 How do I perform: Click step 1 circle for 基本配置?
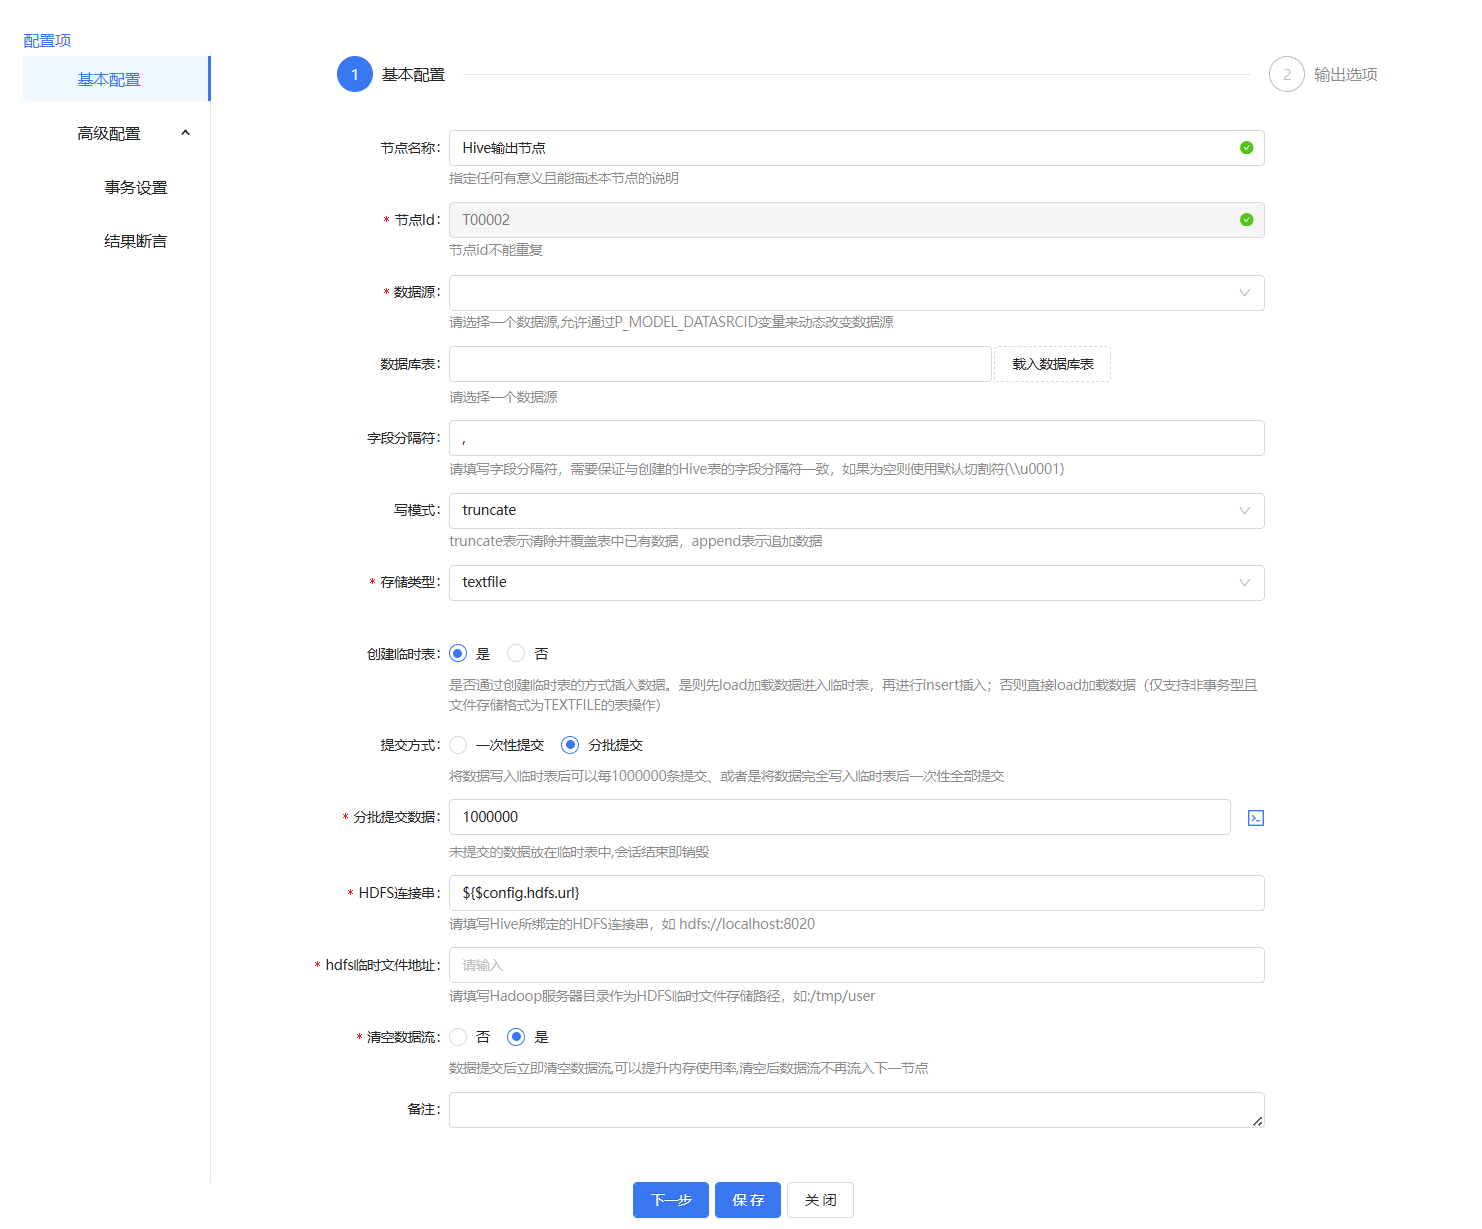click(x=355, y=75)
